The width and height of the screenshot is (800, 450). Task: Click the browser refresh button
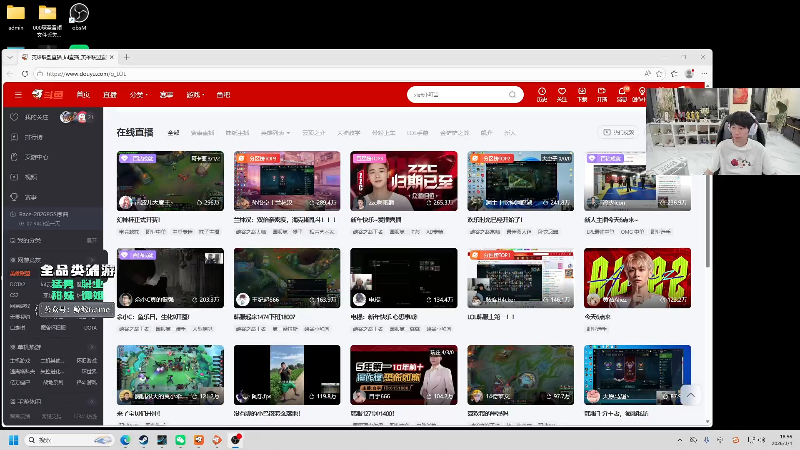25,74
